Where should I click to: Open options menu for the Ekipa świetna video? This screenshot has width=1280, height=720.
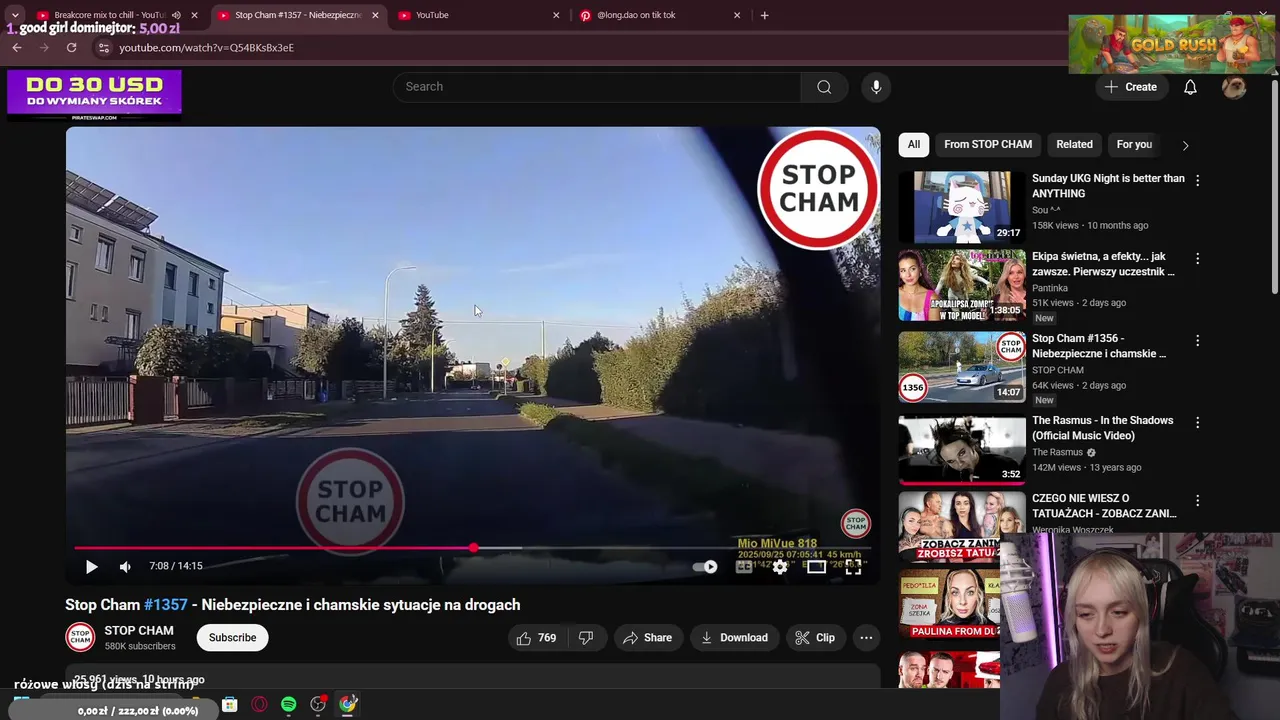pos(1197,259)
